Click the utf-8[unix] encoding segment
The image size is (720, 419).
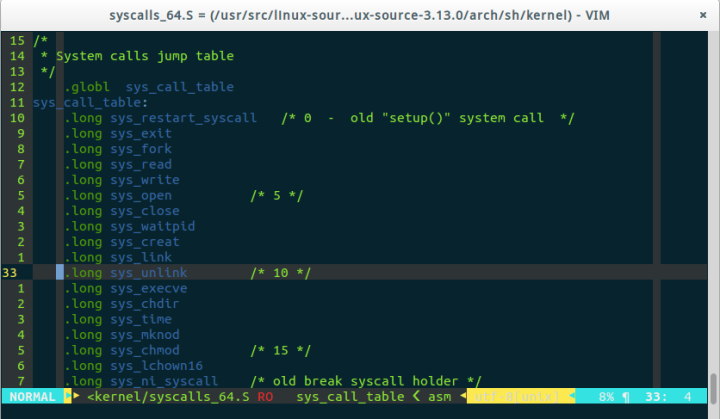(x=517, y=396)
